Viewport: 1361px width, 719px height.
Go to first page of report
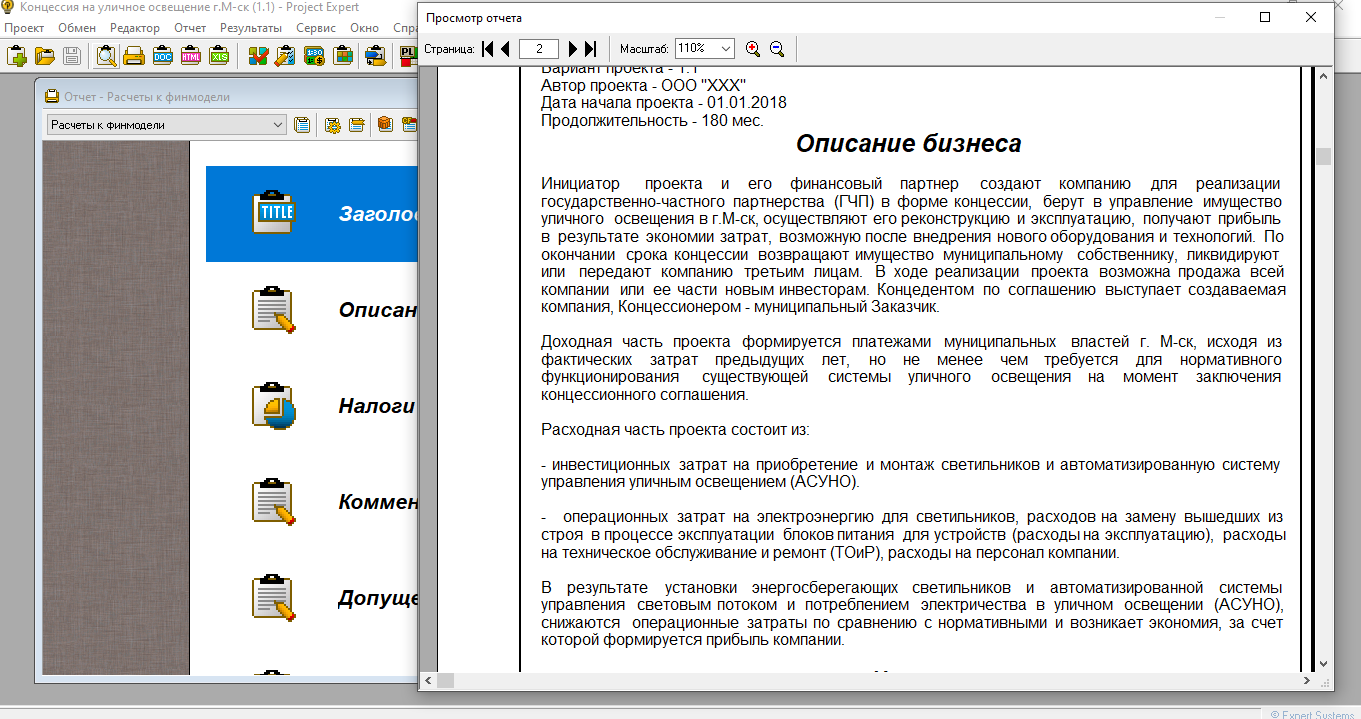pyautogui.click(x=488, y=48)
